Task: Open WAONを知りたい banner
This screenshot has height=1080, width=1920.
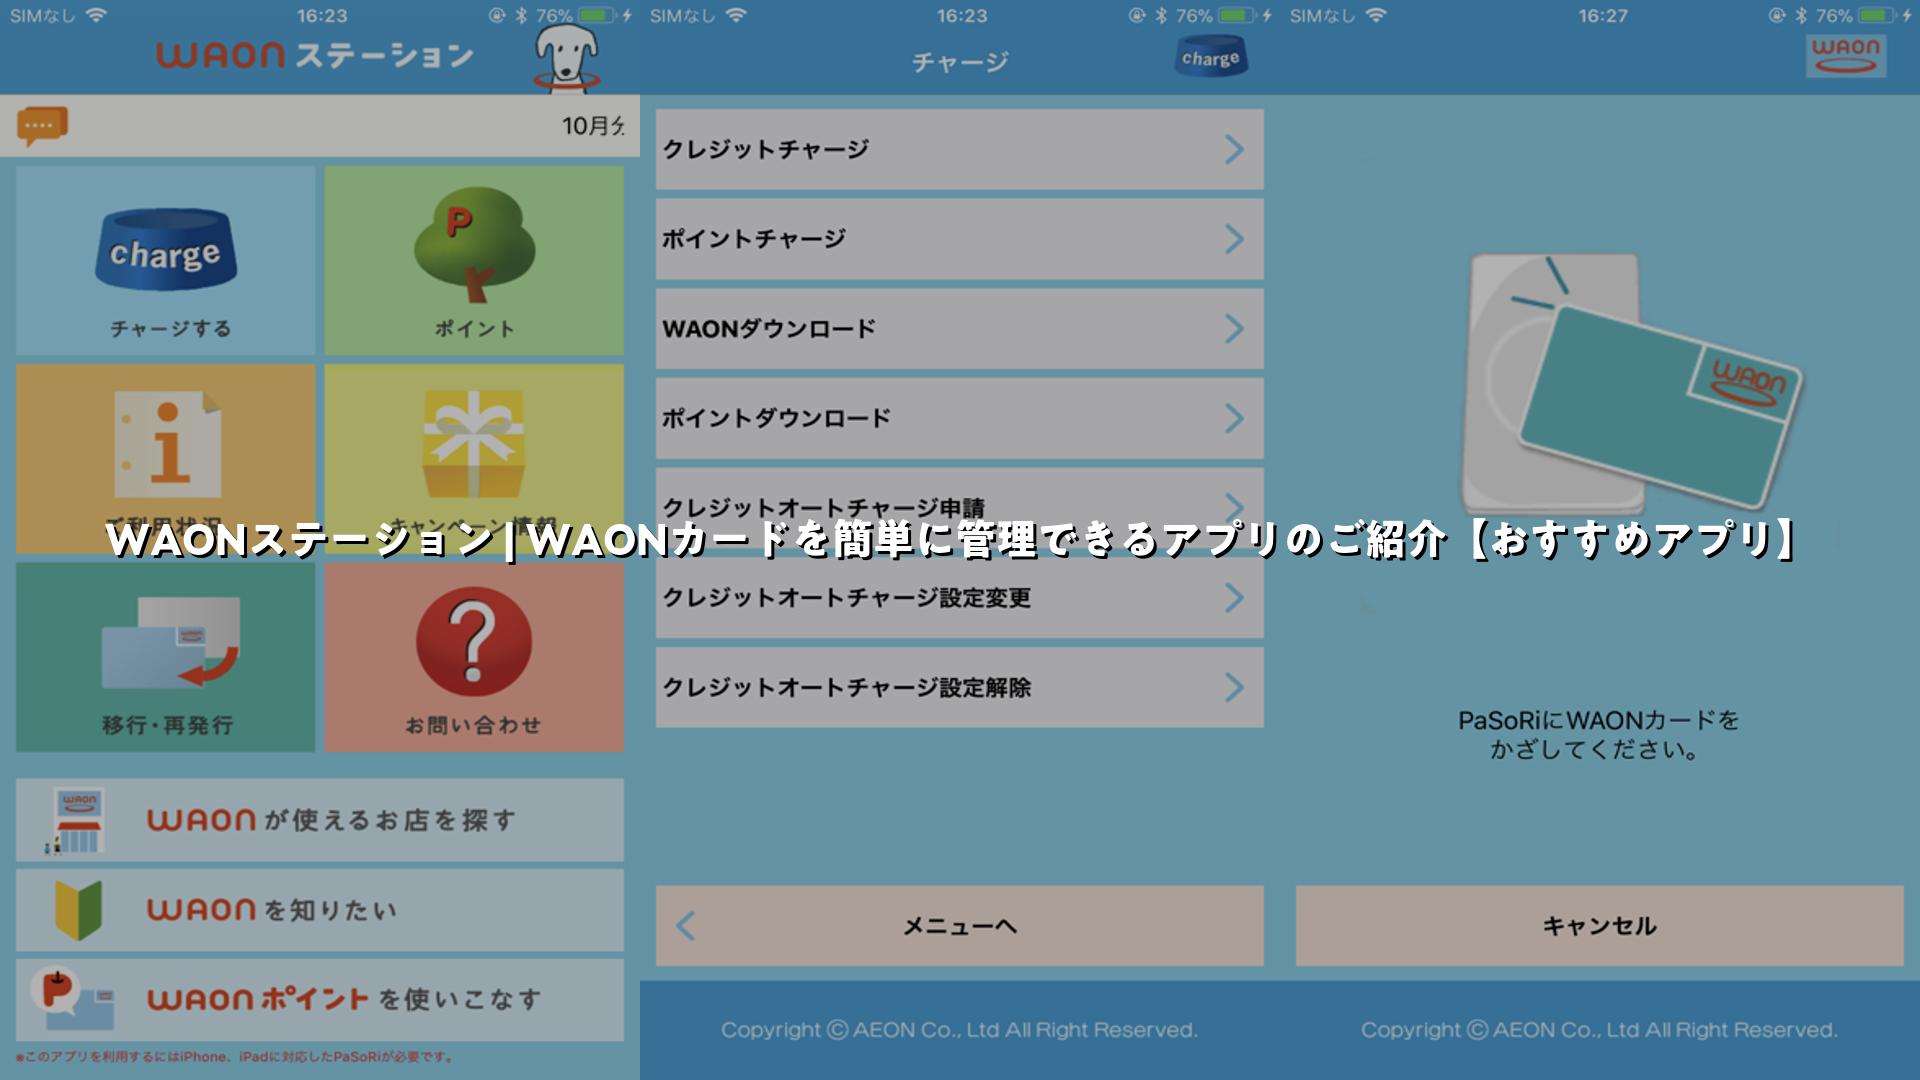Action: [x=320, y=910]
